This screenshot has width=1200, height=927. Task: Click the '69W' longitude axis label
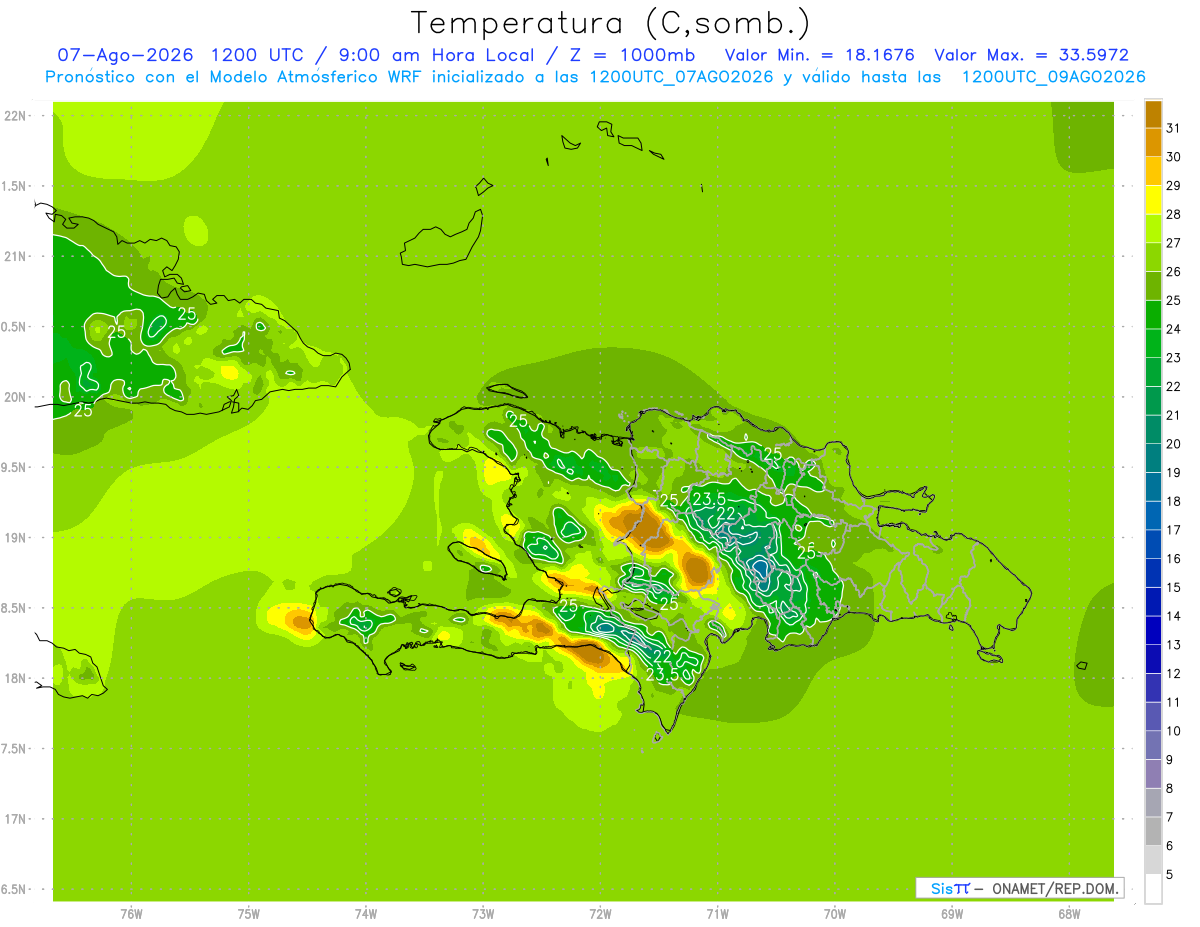[952, 914]
